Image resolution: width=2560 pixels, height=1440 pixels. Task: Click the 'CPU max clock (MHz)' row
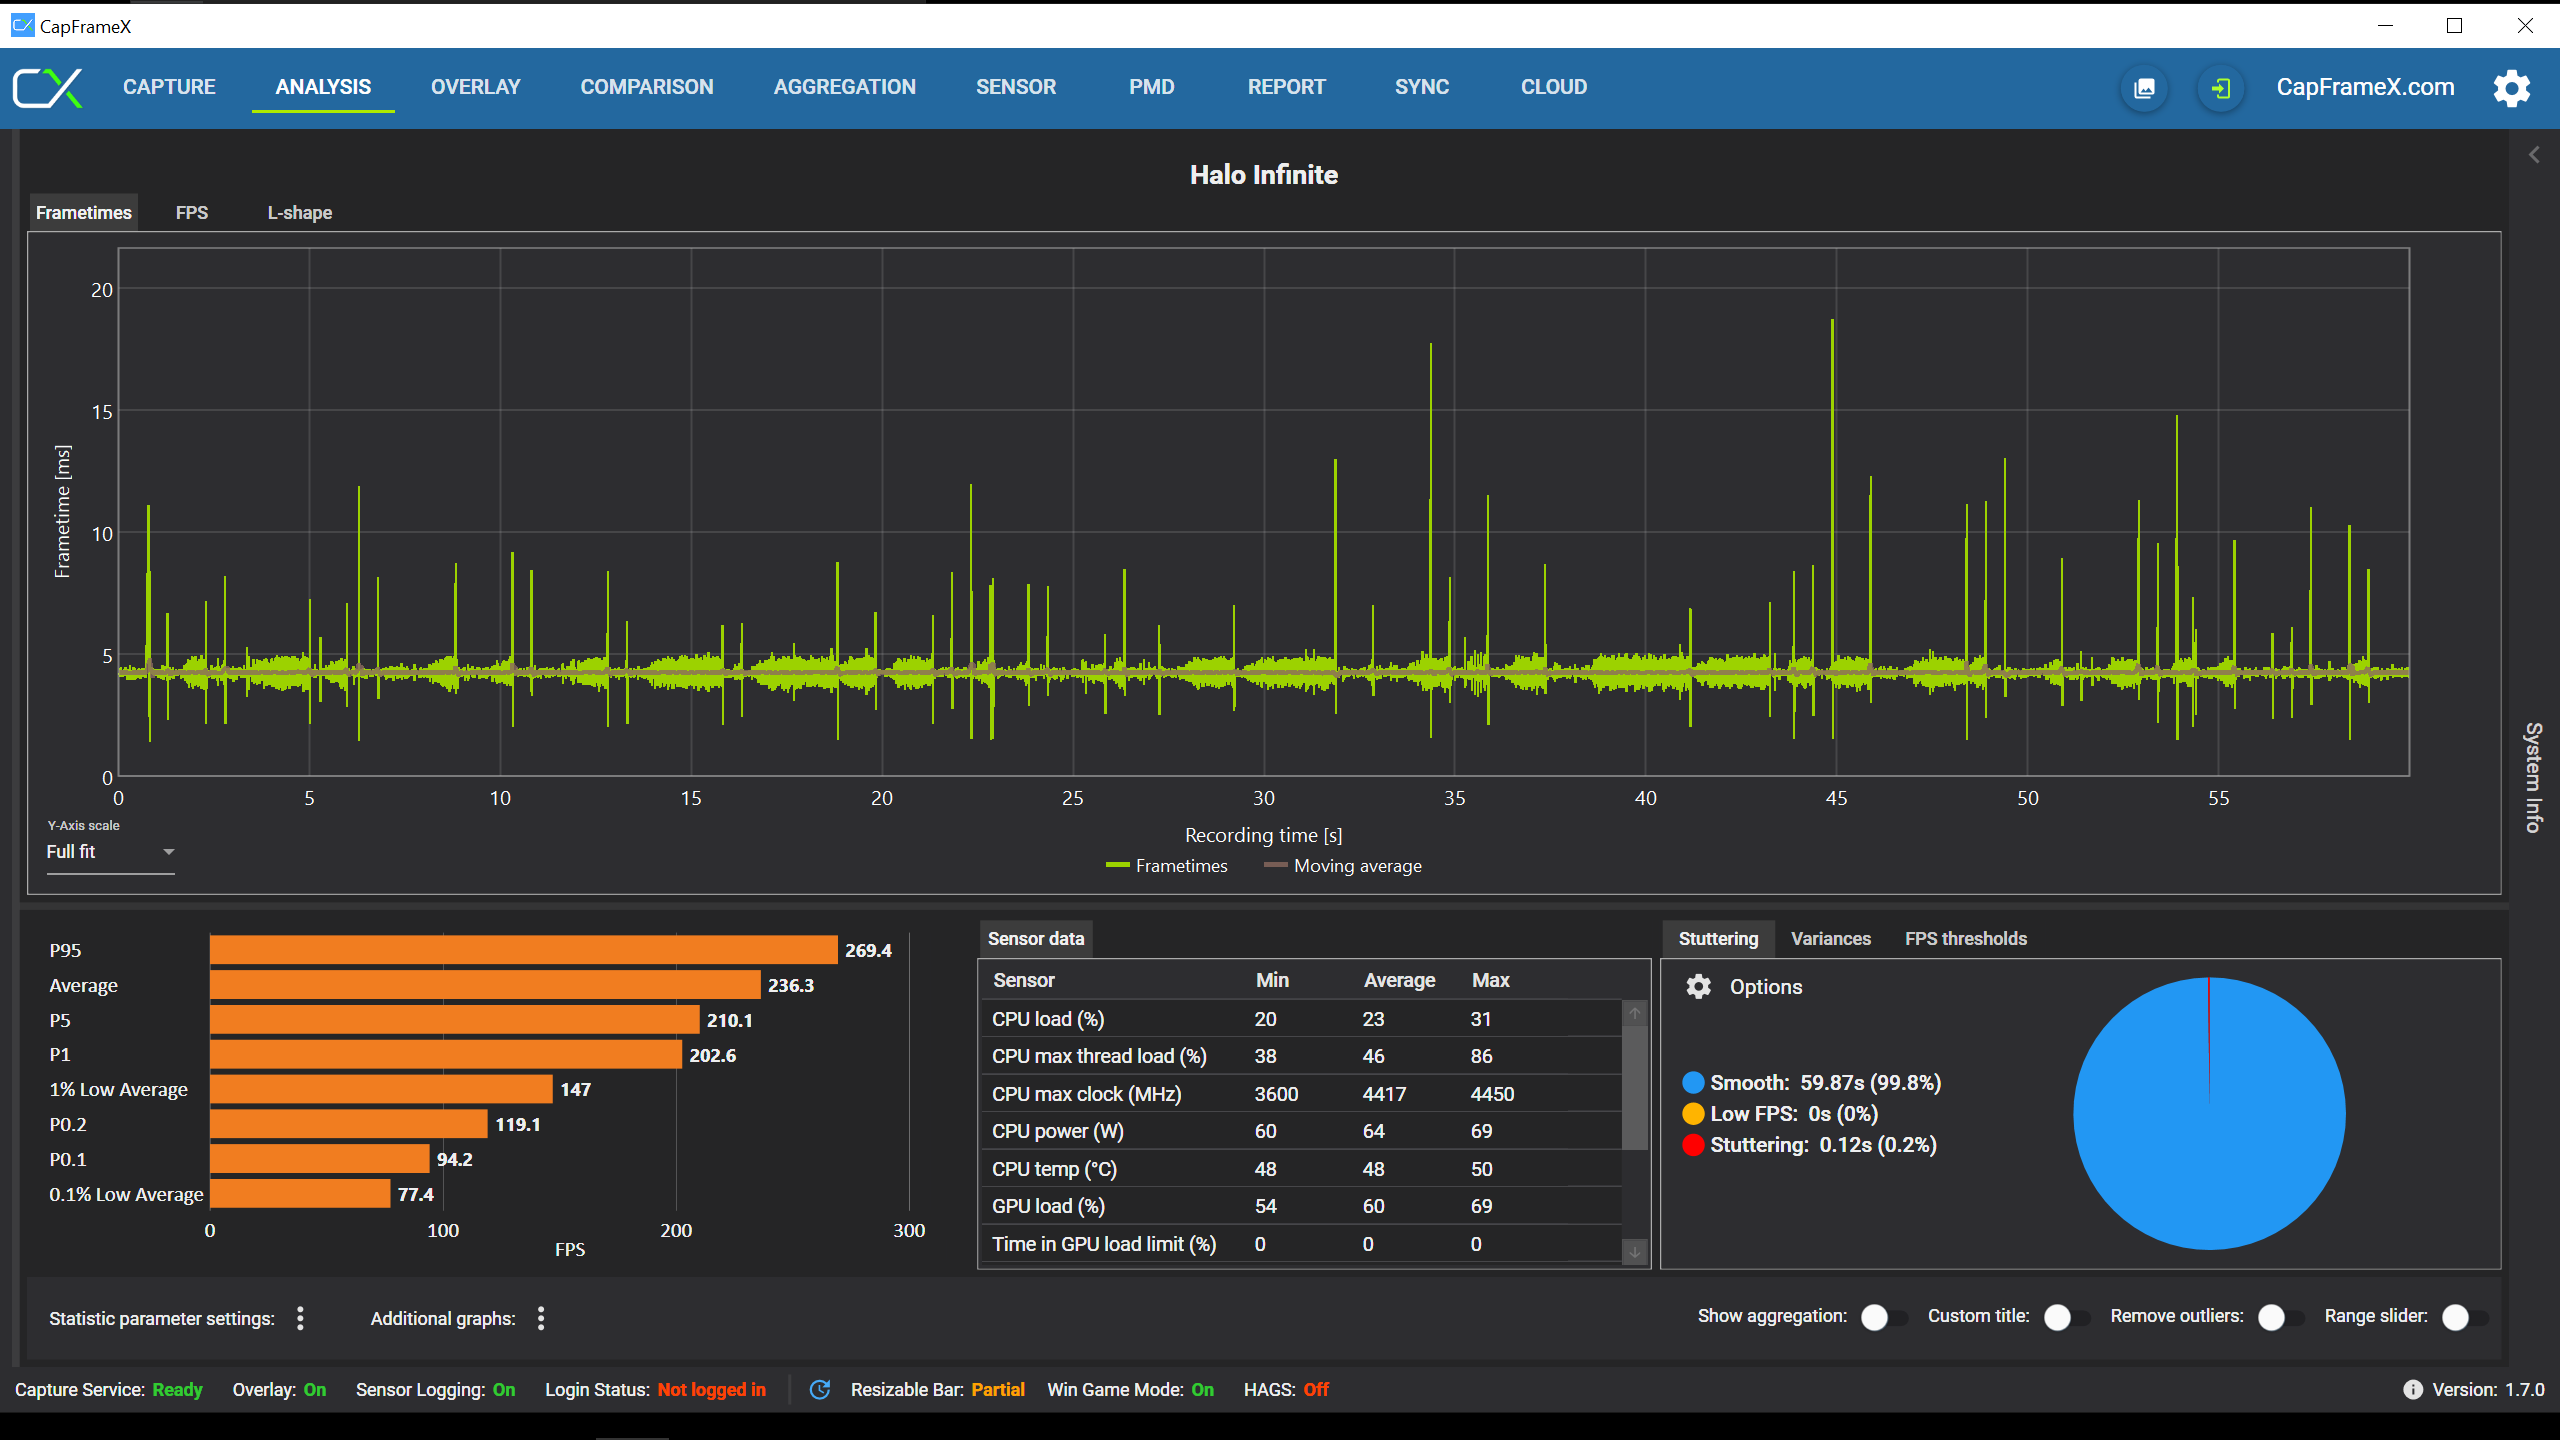tap(1300, 1094)
